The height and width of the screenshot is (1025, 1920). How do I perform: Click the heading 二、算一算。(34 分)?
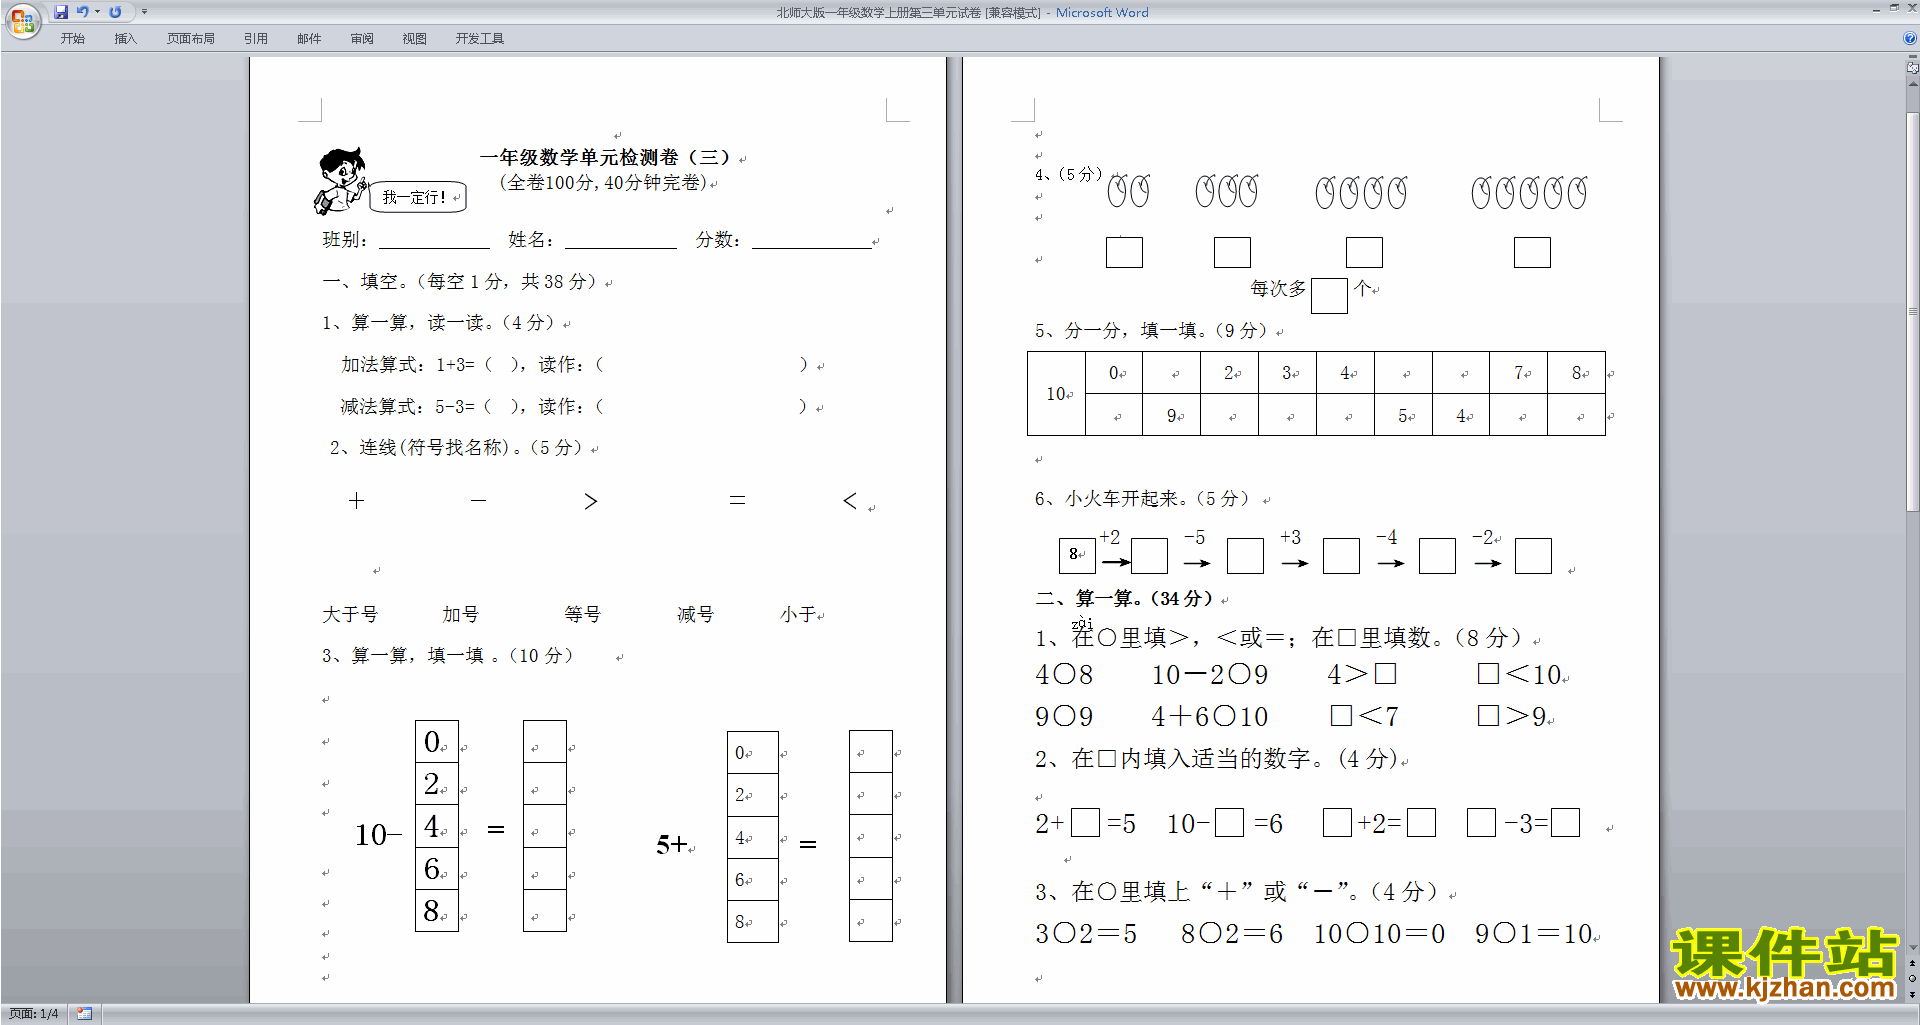click(1124, 598)
